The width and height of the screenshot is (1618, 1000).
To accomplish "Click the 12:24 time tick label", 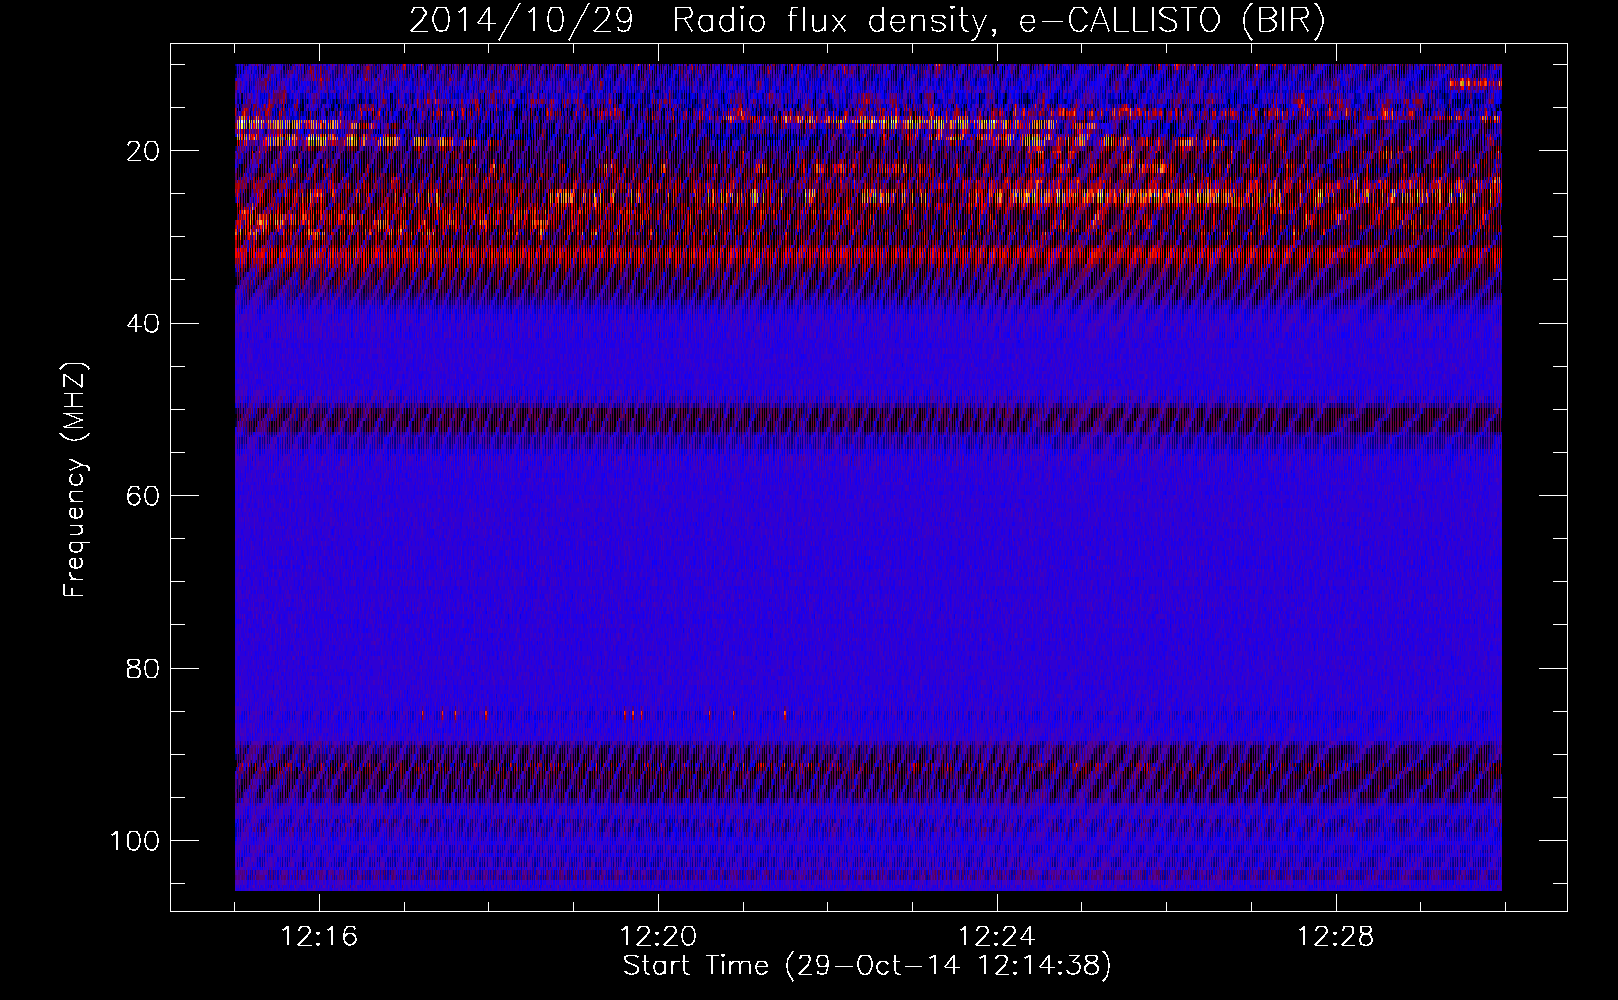I will tap(997, 937).
